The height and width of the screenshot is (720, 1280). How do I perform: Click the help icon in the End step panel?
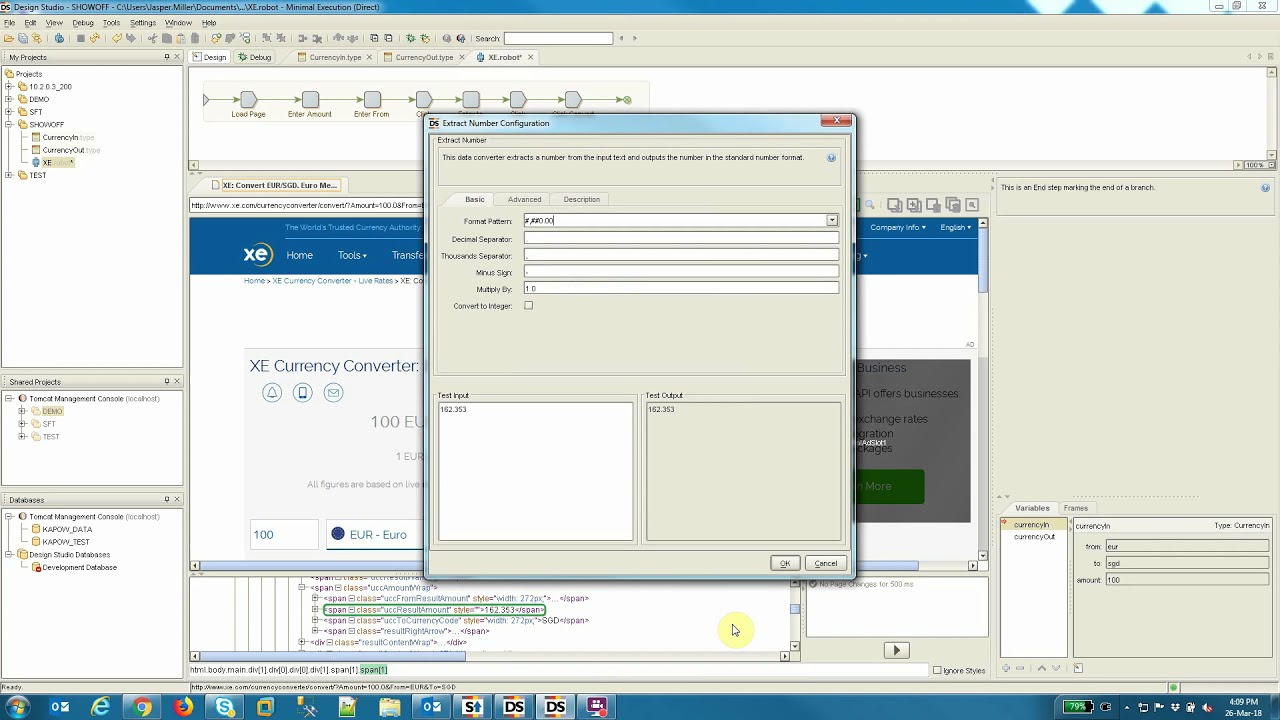pyautogui.click(x=1265, y=188)
